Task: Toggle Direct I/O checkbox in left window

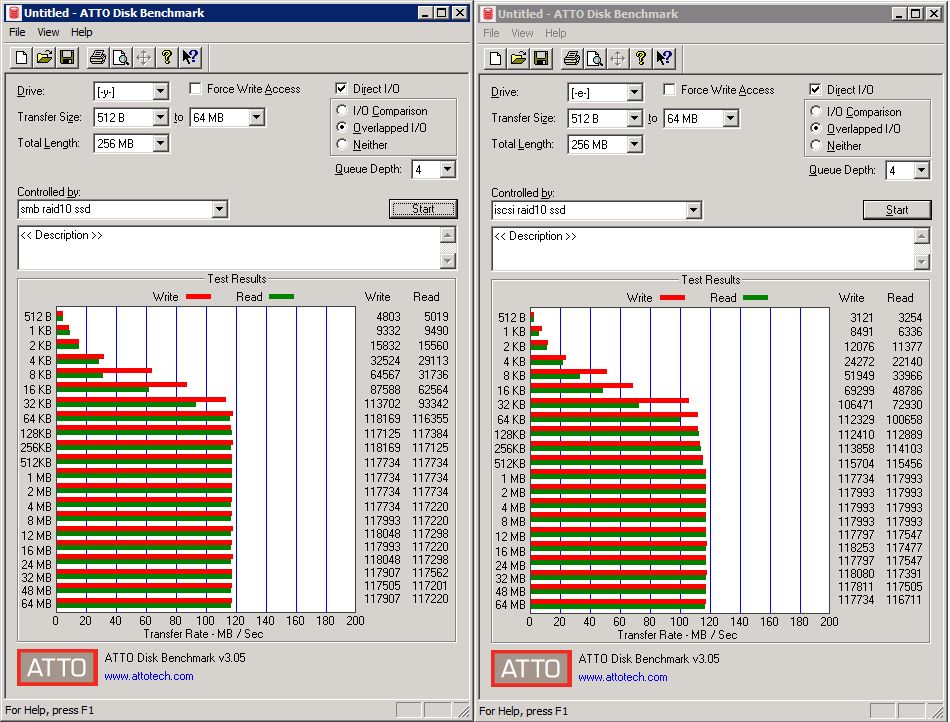Action: tap(341, 89)
